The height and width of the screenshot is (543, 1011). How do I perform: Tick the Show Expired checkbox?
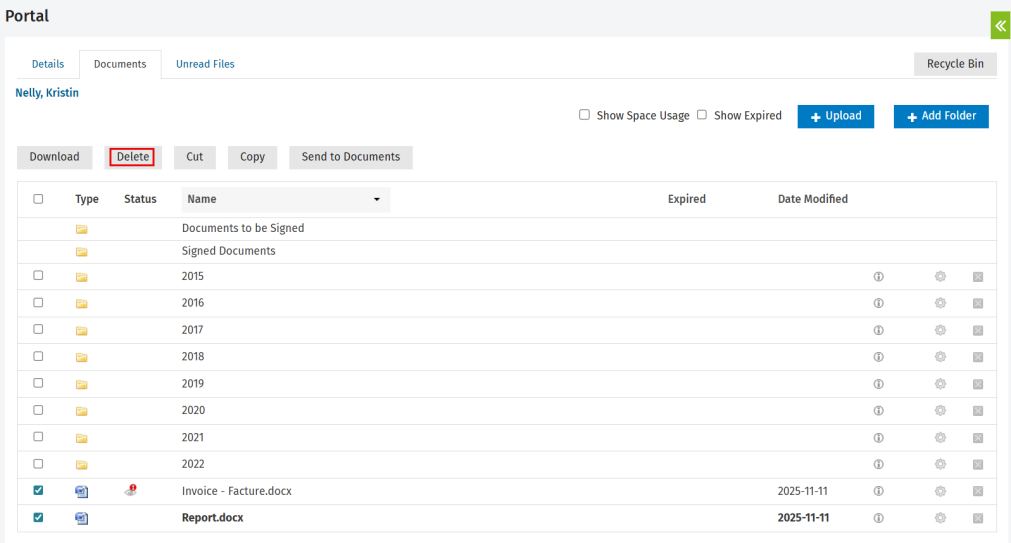(702, 115)
